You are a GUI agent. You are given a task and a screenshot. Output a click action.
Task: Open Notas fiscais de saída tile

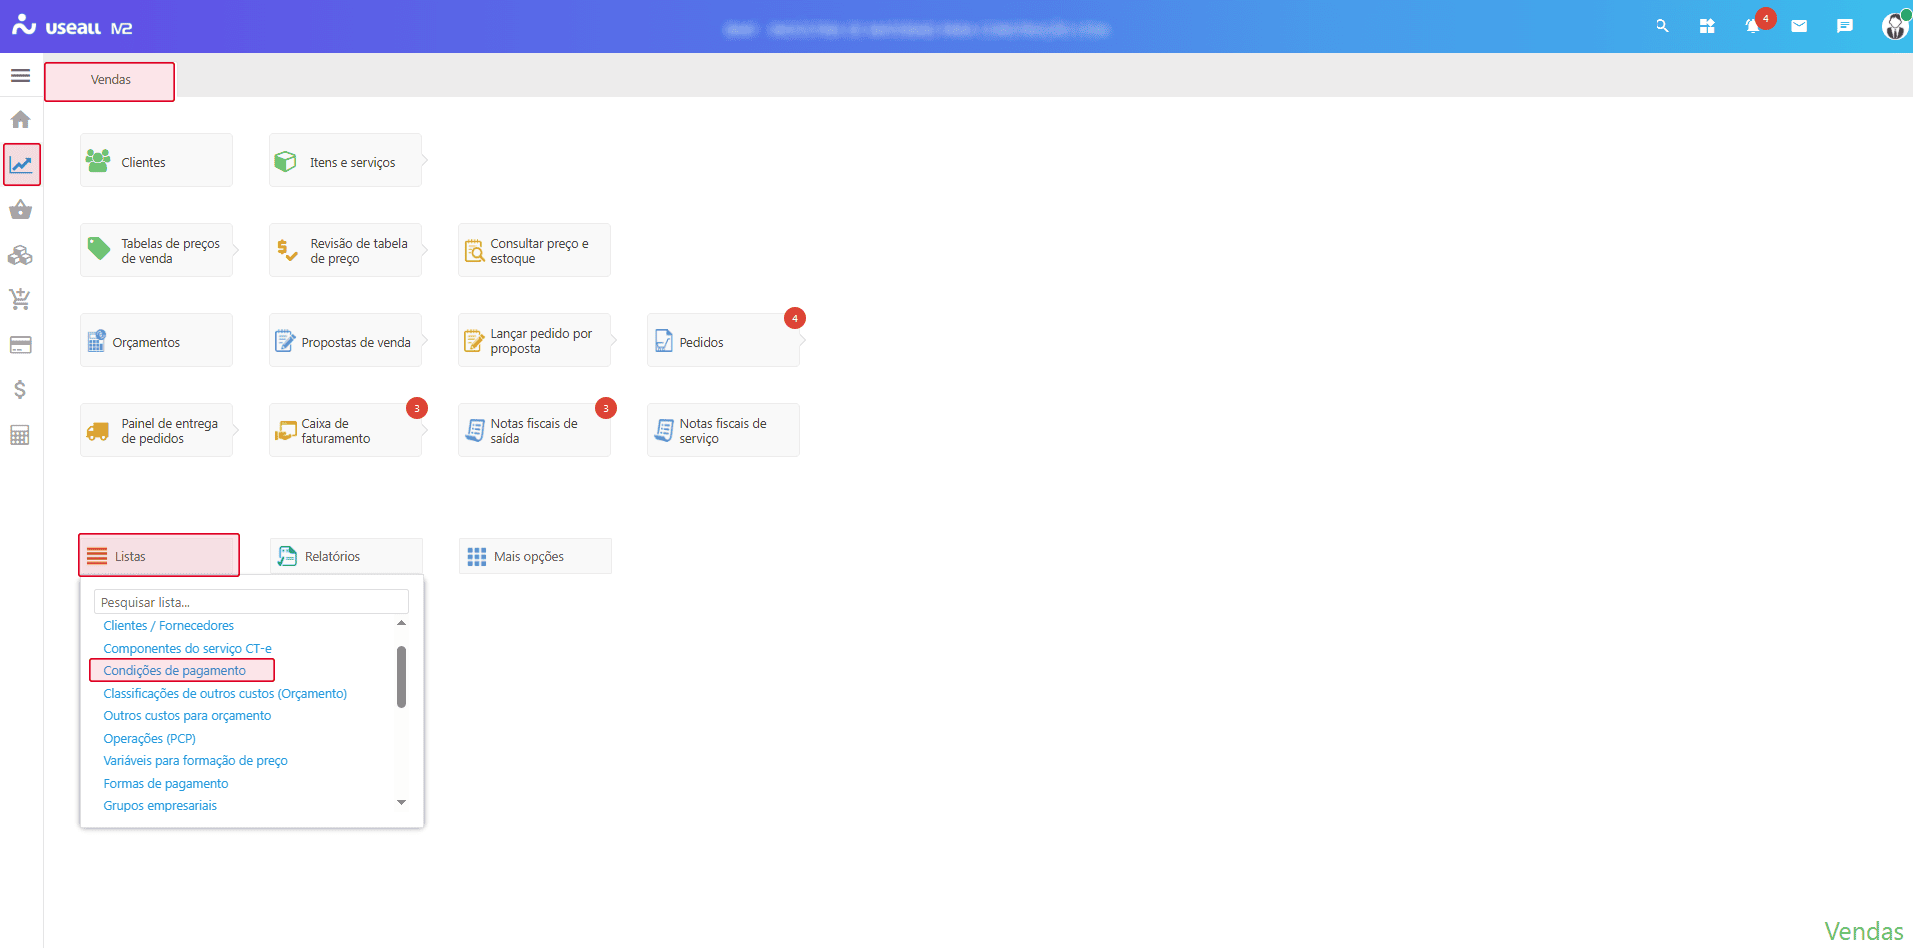point(534,431)
